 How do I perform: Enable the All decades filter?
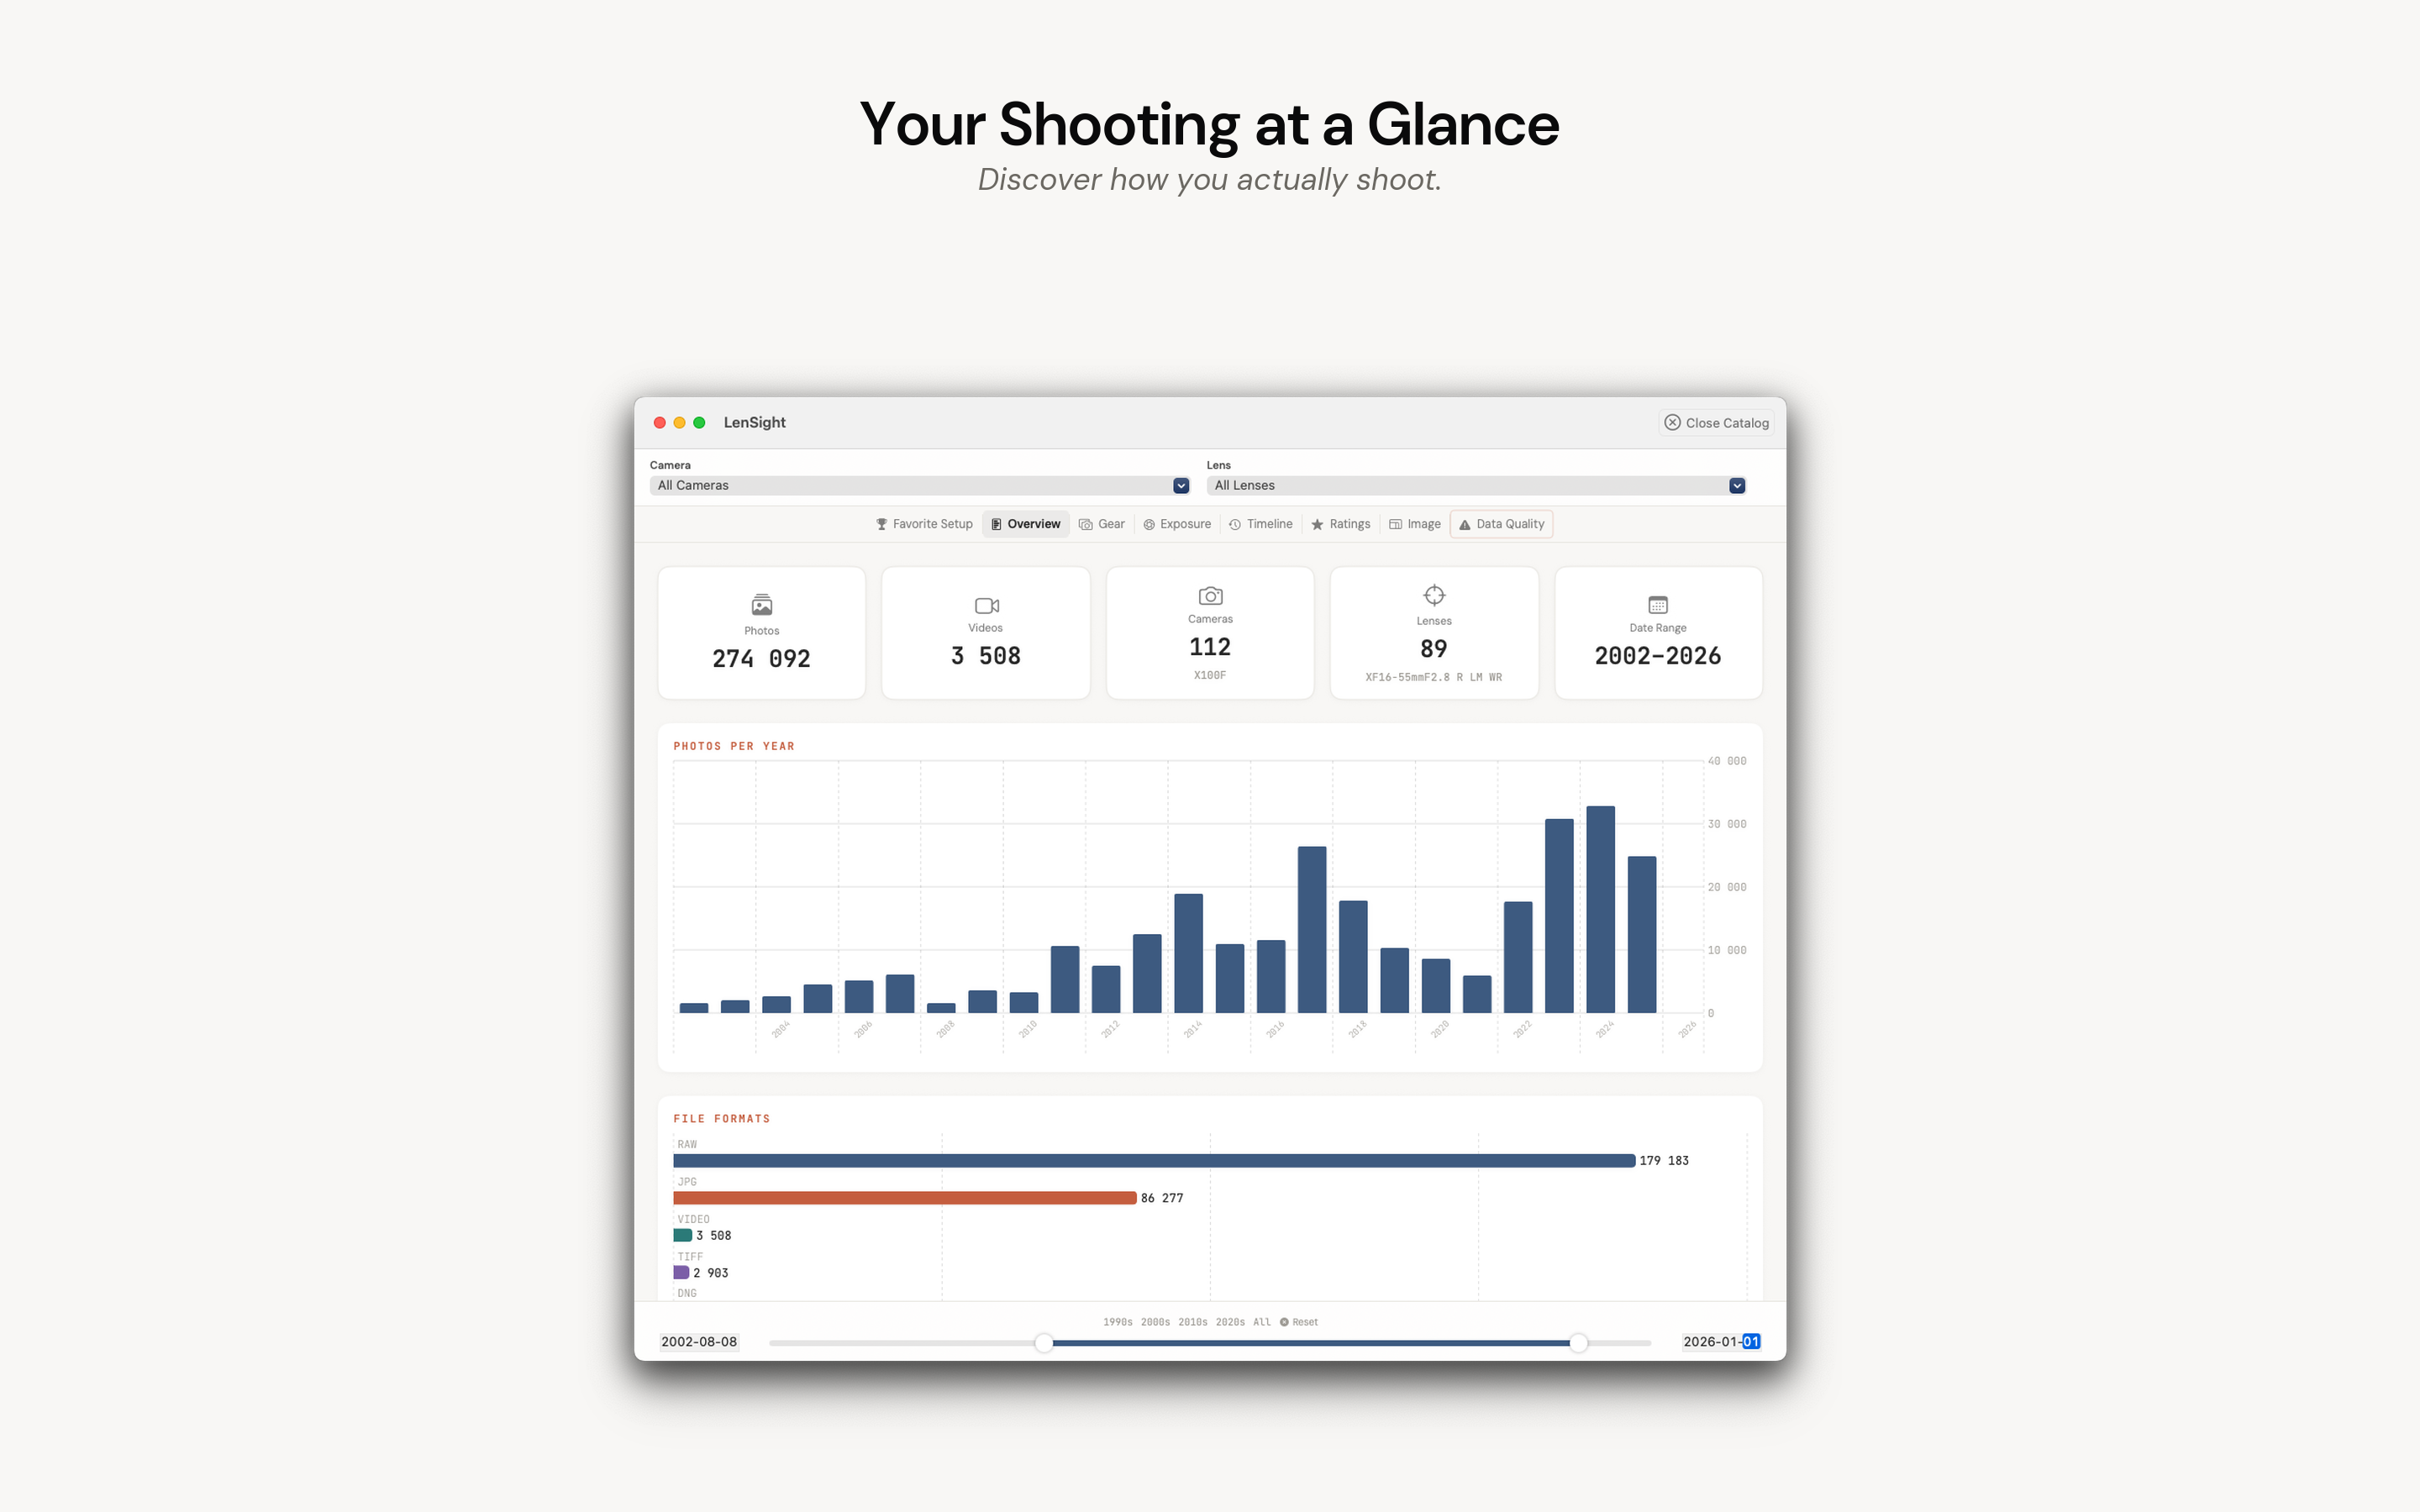click(1263, 1321)
